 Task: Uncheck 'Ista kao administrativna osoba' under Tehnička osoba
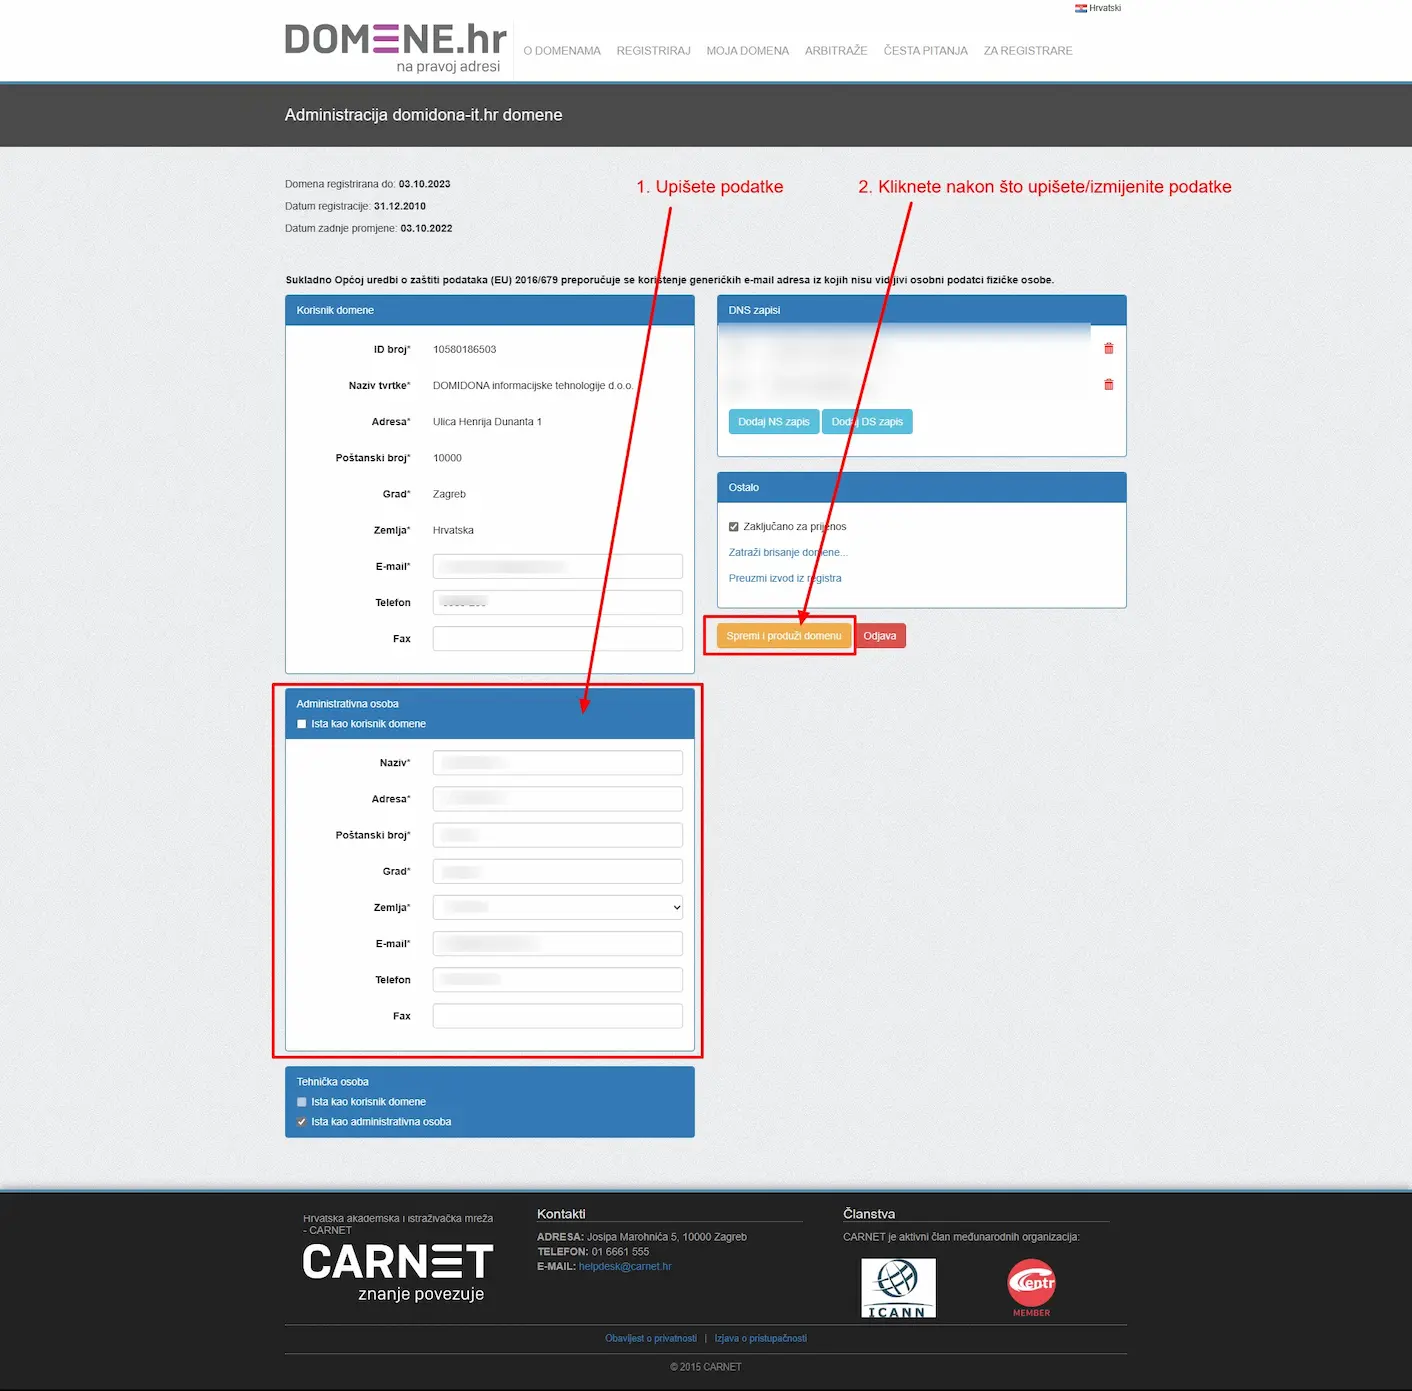(x=302, y=1122)
